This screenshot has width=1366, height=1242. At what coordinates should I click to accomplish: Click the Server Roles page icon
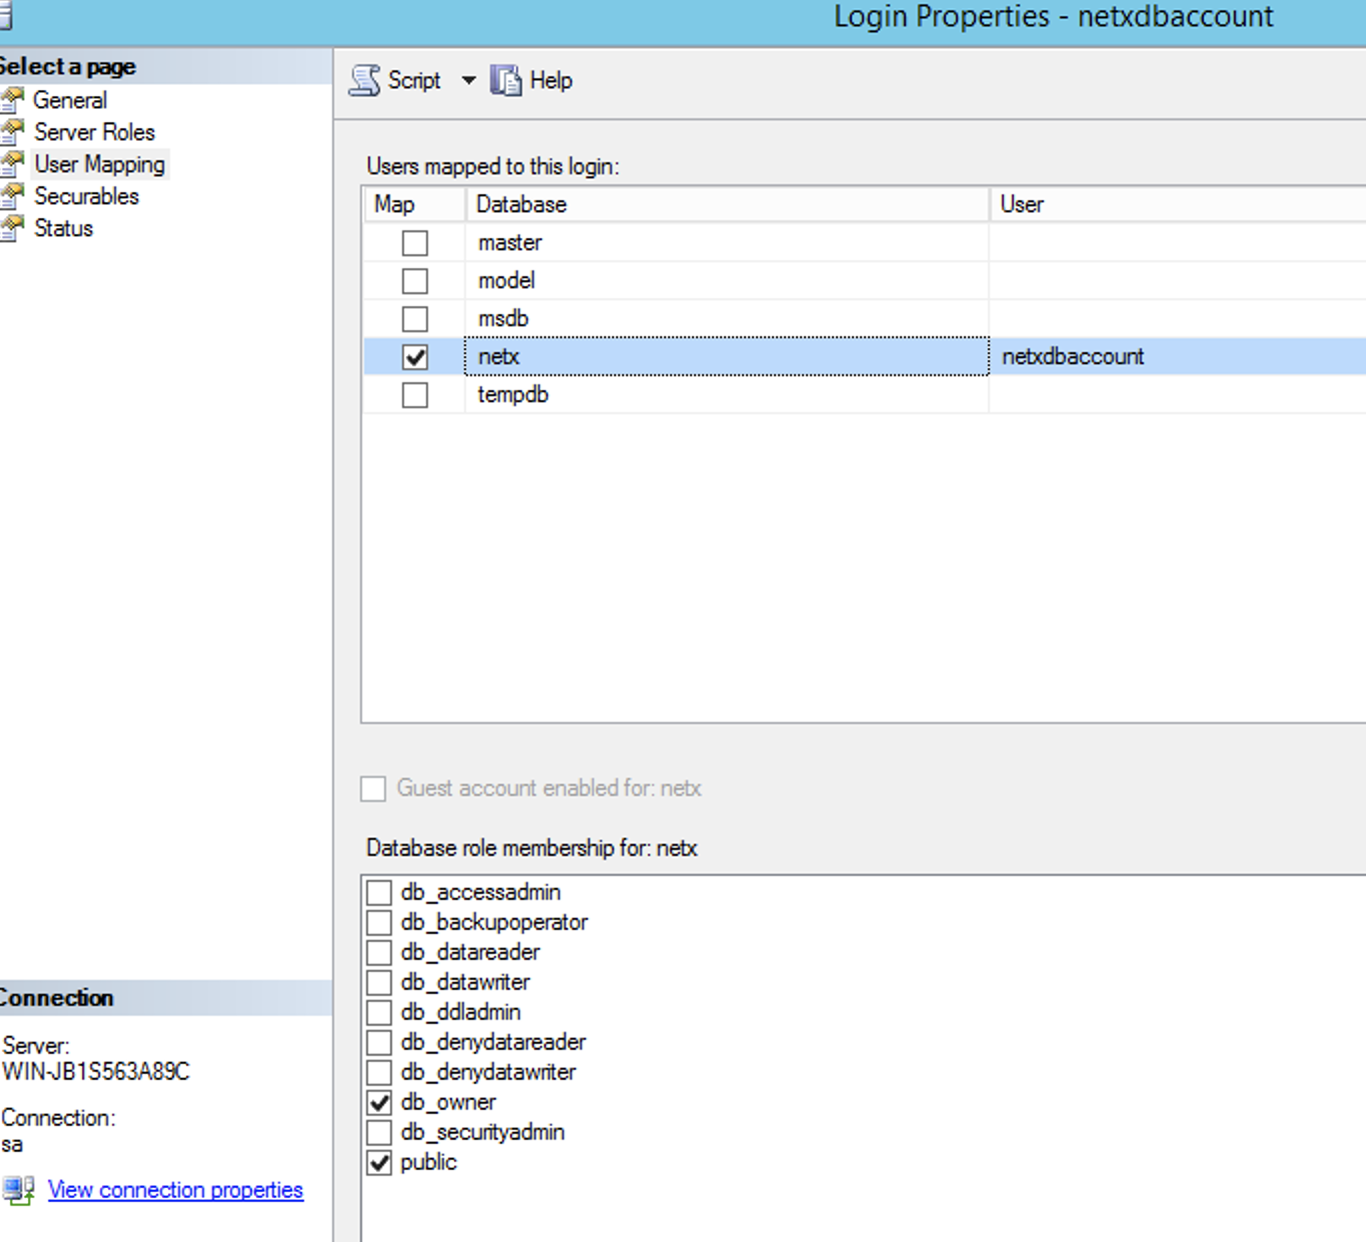tap(12, 132)
